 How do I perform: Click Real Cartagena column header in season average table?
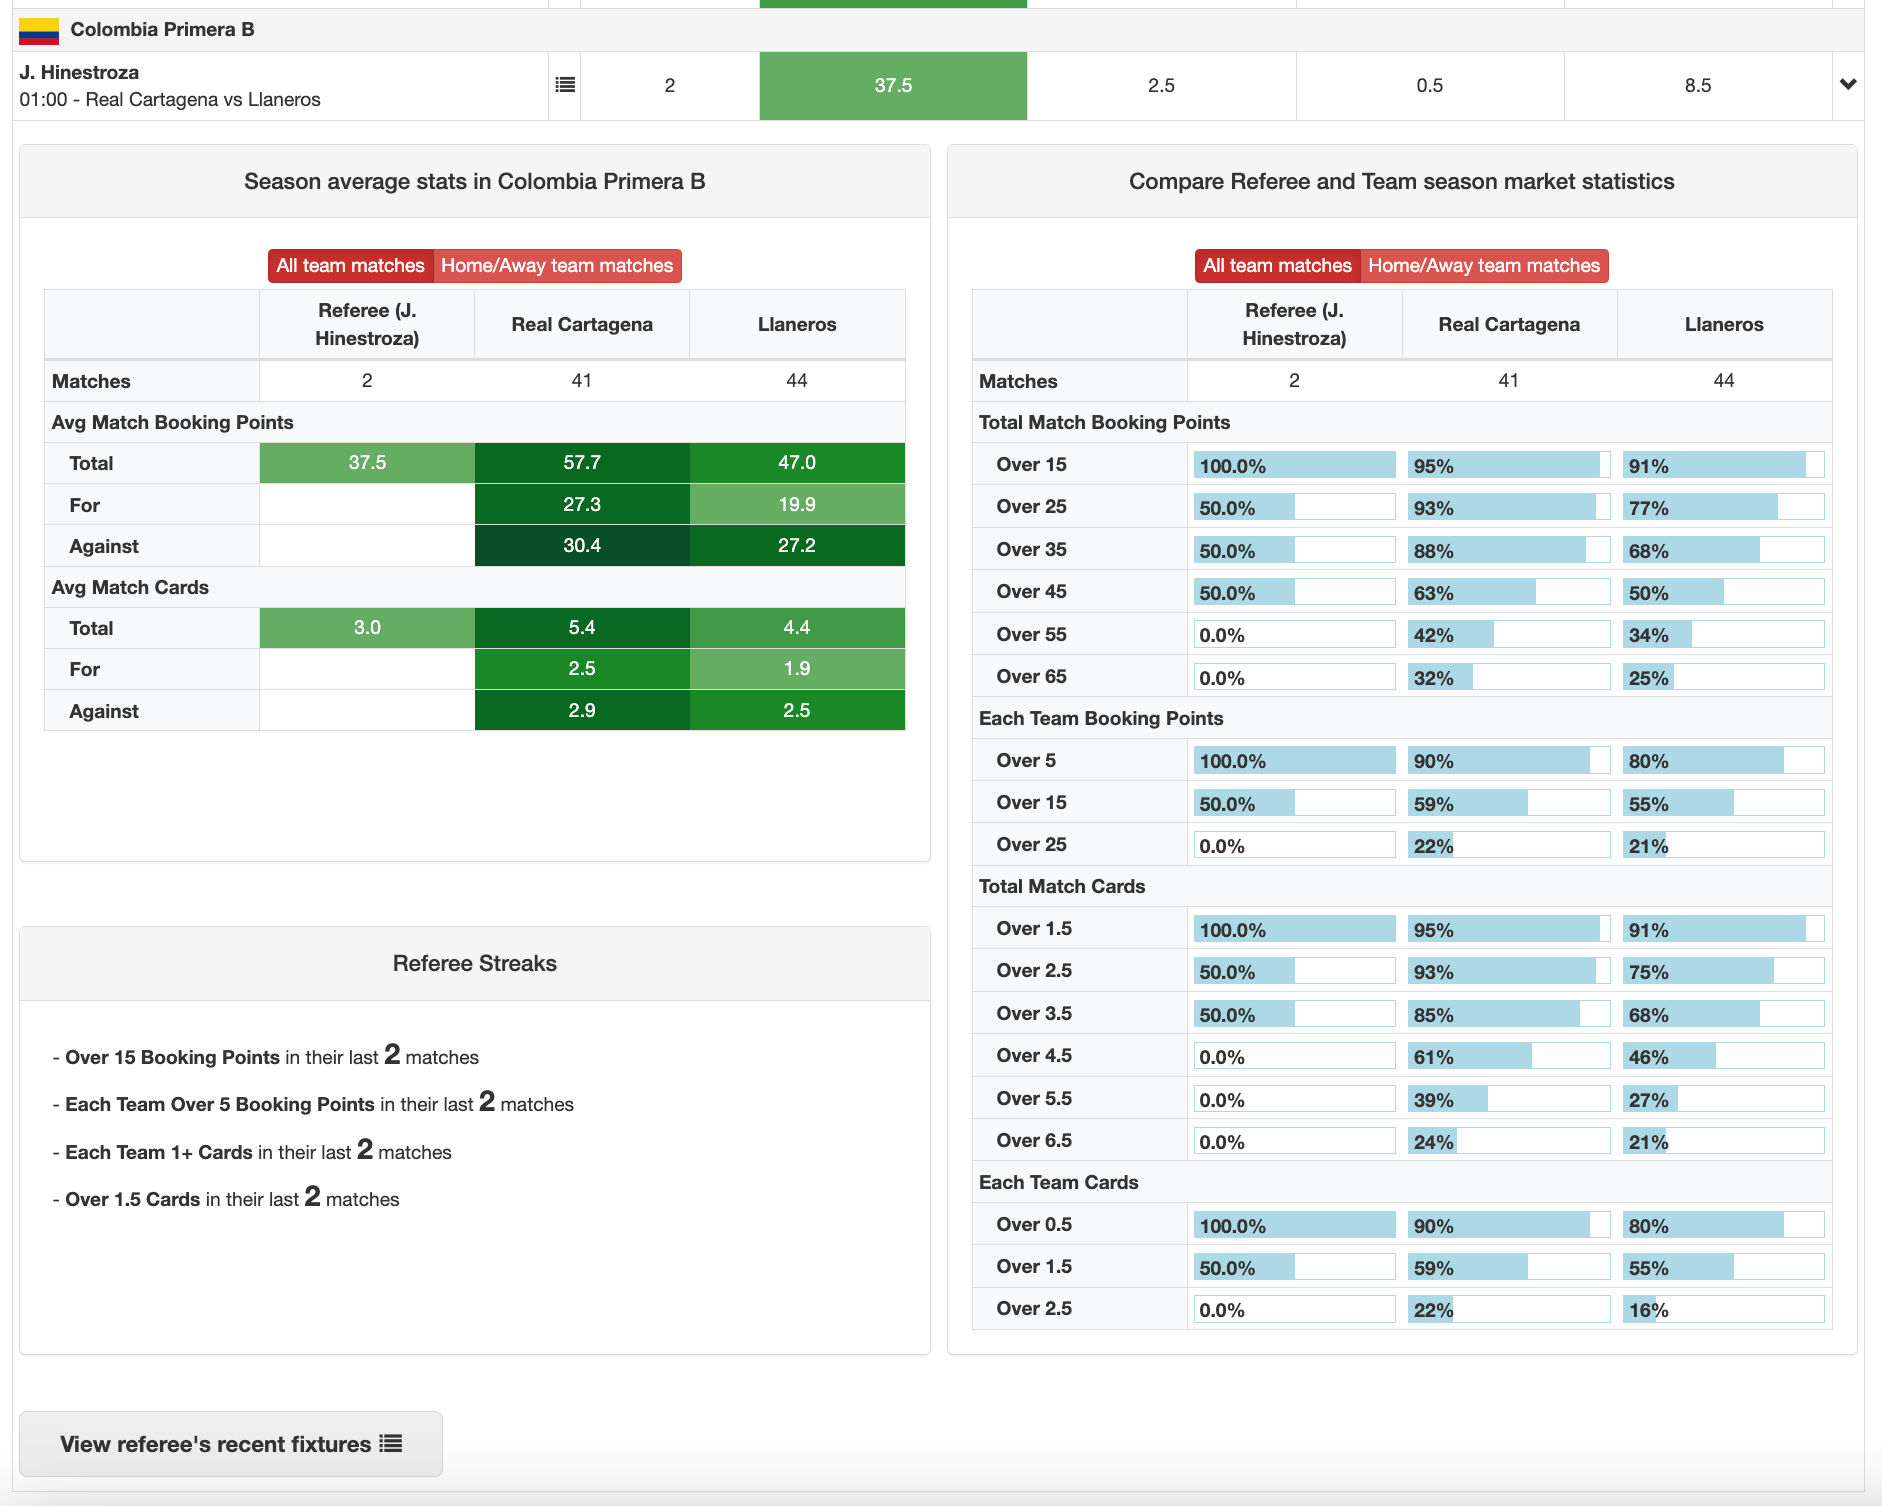pos(582,324)
